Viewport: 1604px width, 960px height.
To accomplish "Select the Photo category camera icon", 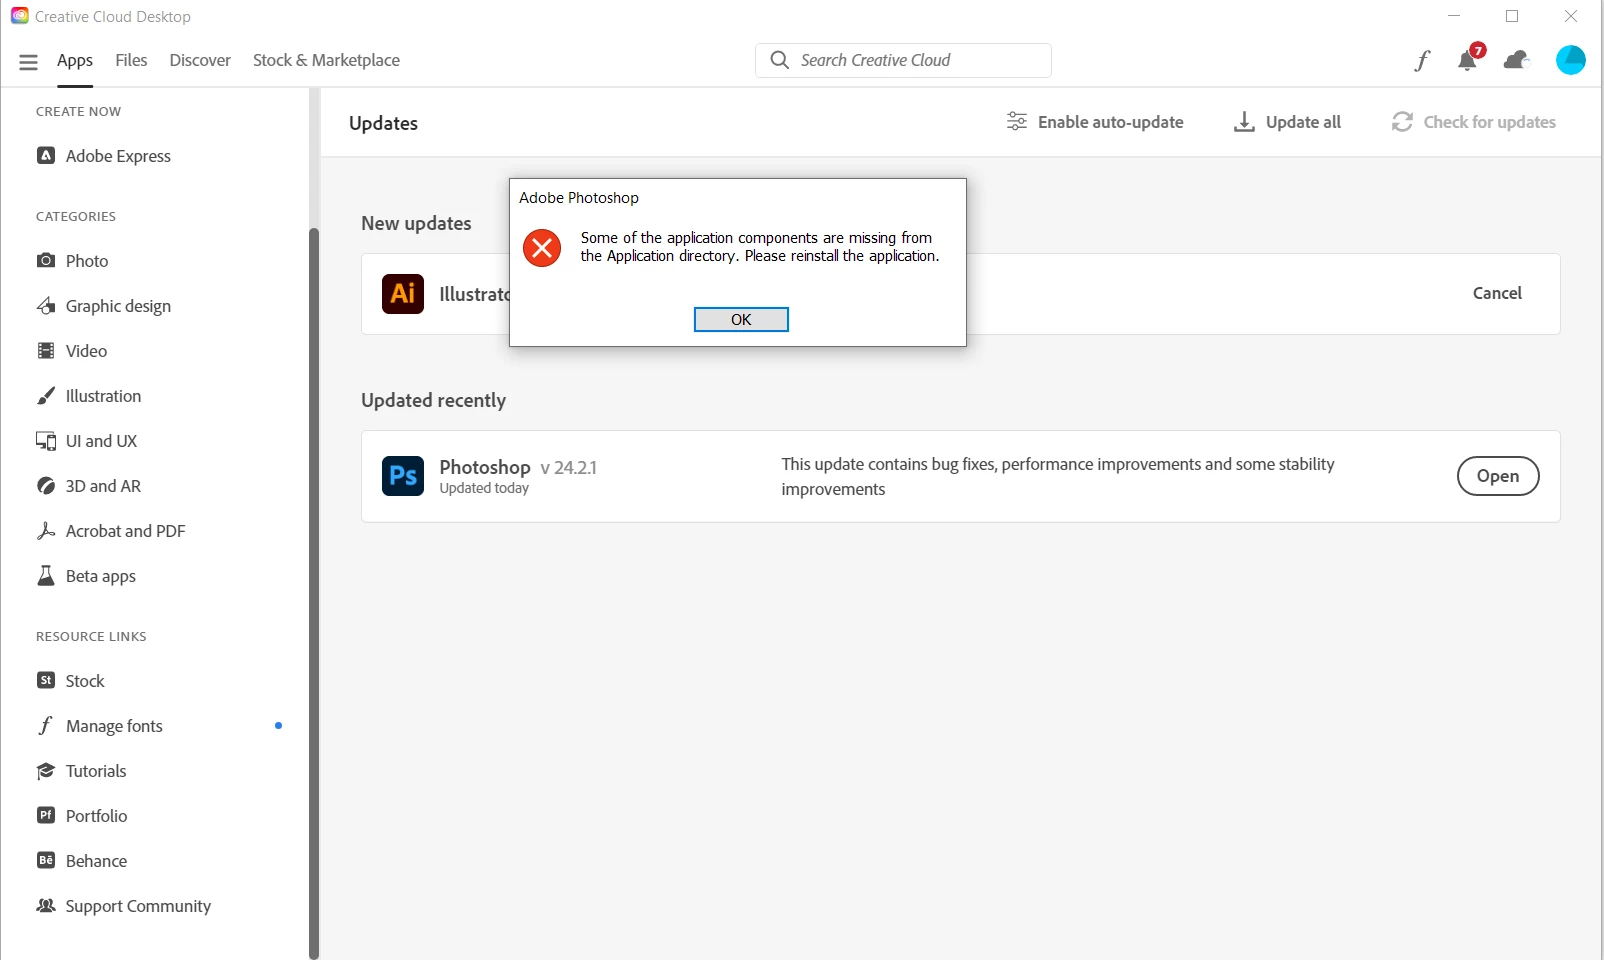I will (46, 260).
